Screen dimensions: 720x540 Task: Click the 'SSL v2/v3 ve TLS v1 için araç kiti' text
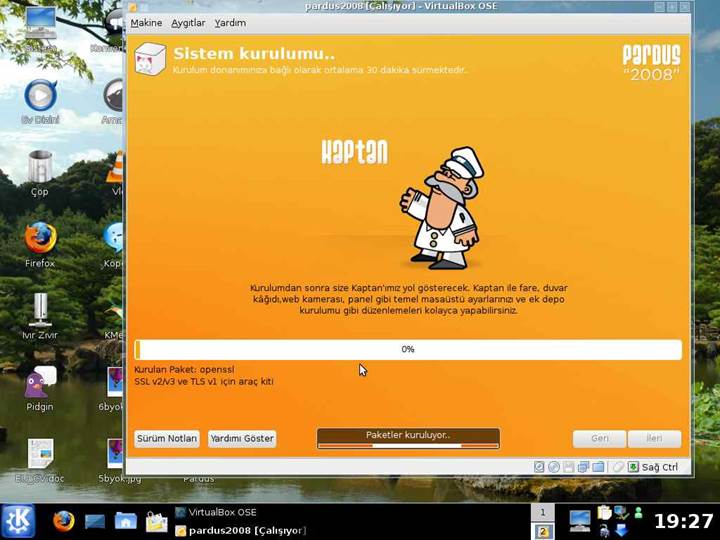click(204, 382)
